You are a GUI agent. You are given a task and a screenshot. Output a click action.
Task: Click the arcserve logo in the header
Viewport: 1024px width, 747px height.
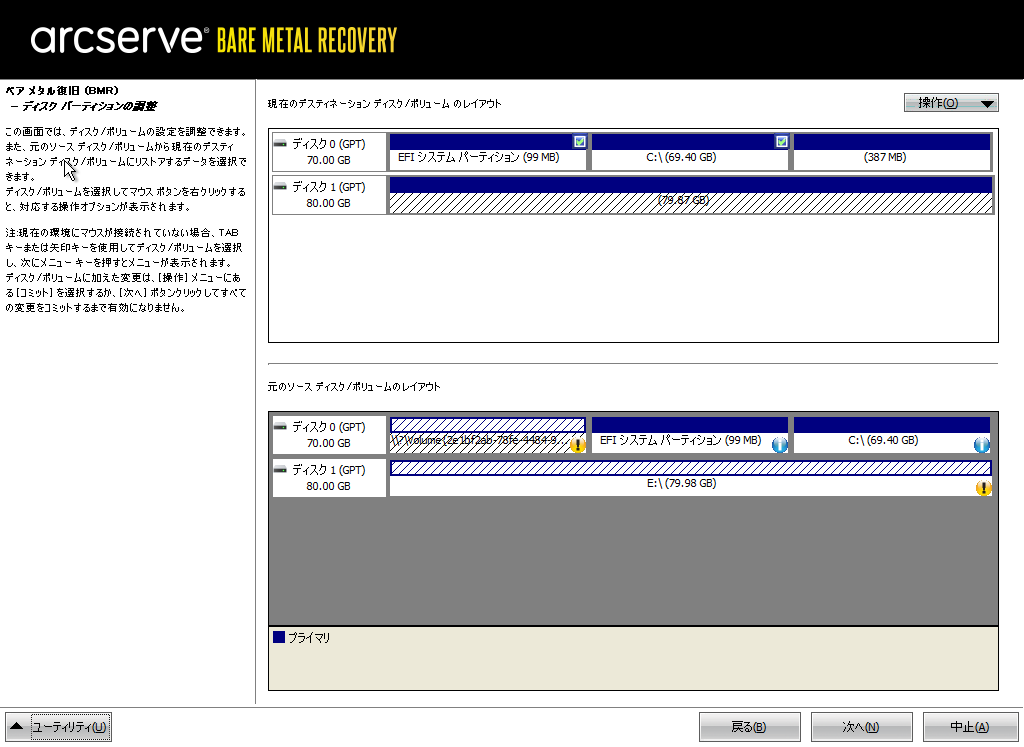(118, 39)
